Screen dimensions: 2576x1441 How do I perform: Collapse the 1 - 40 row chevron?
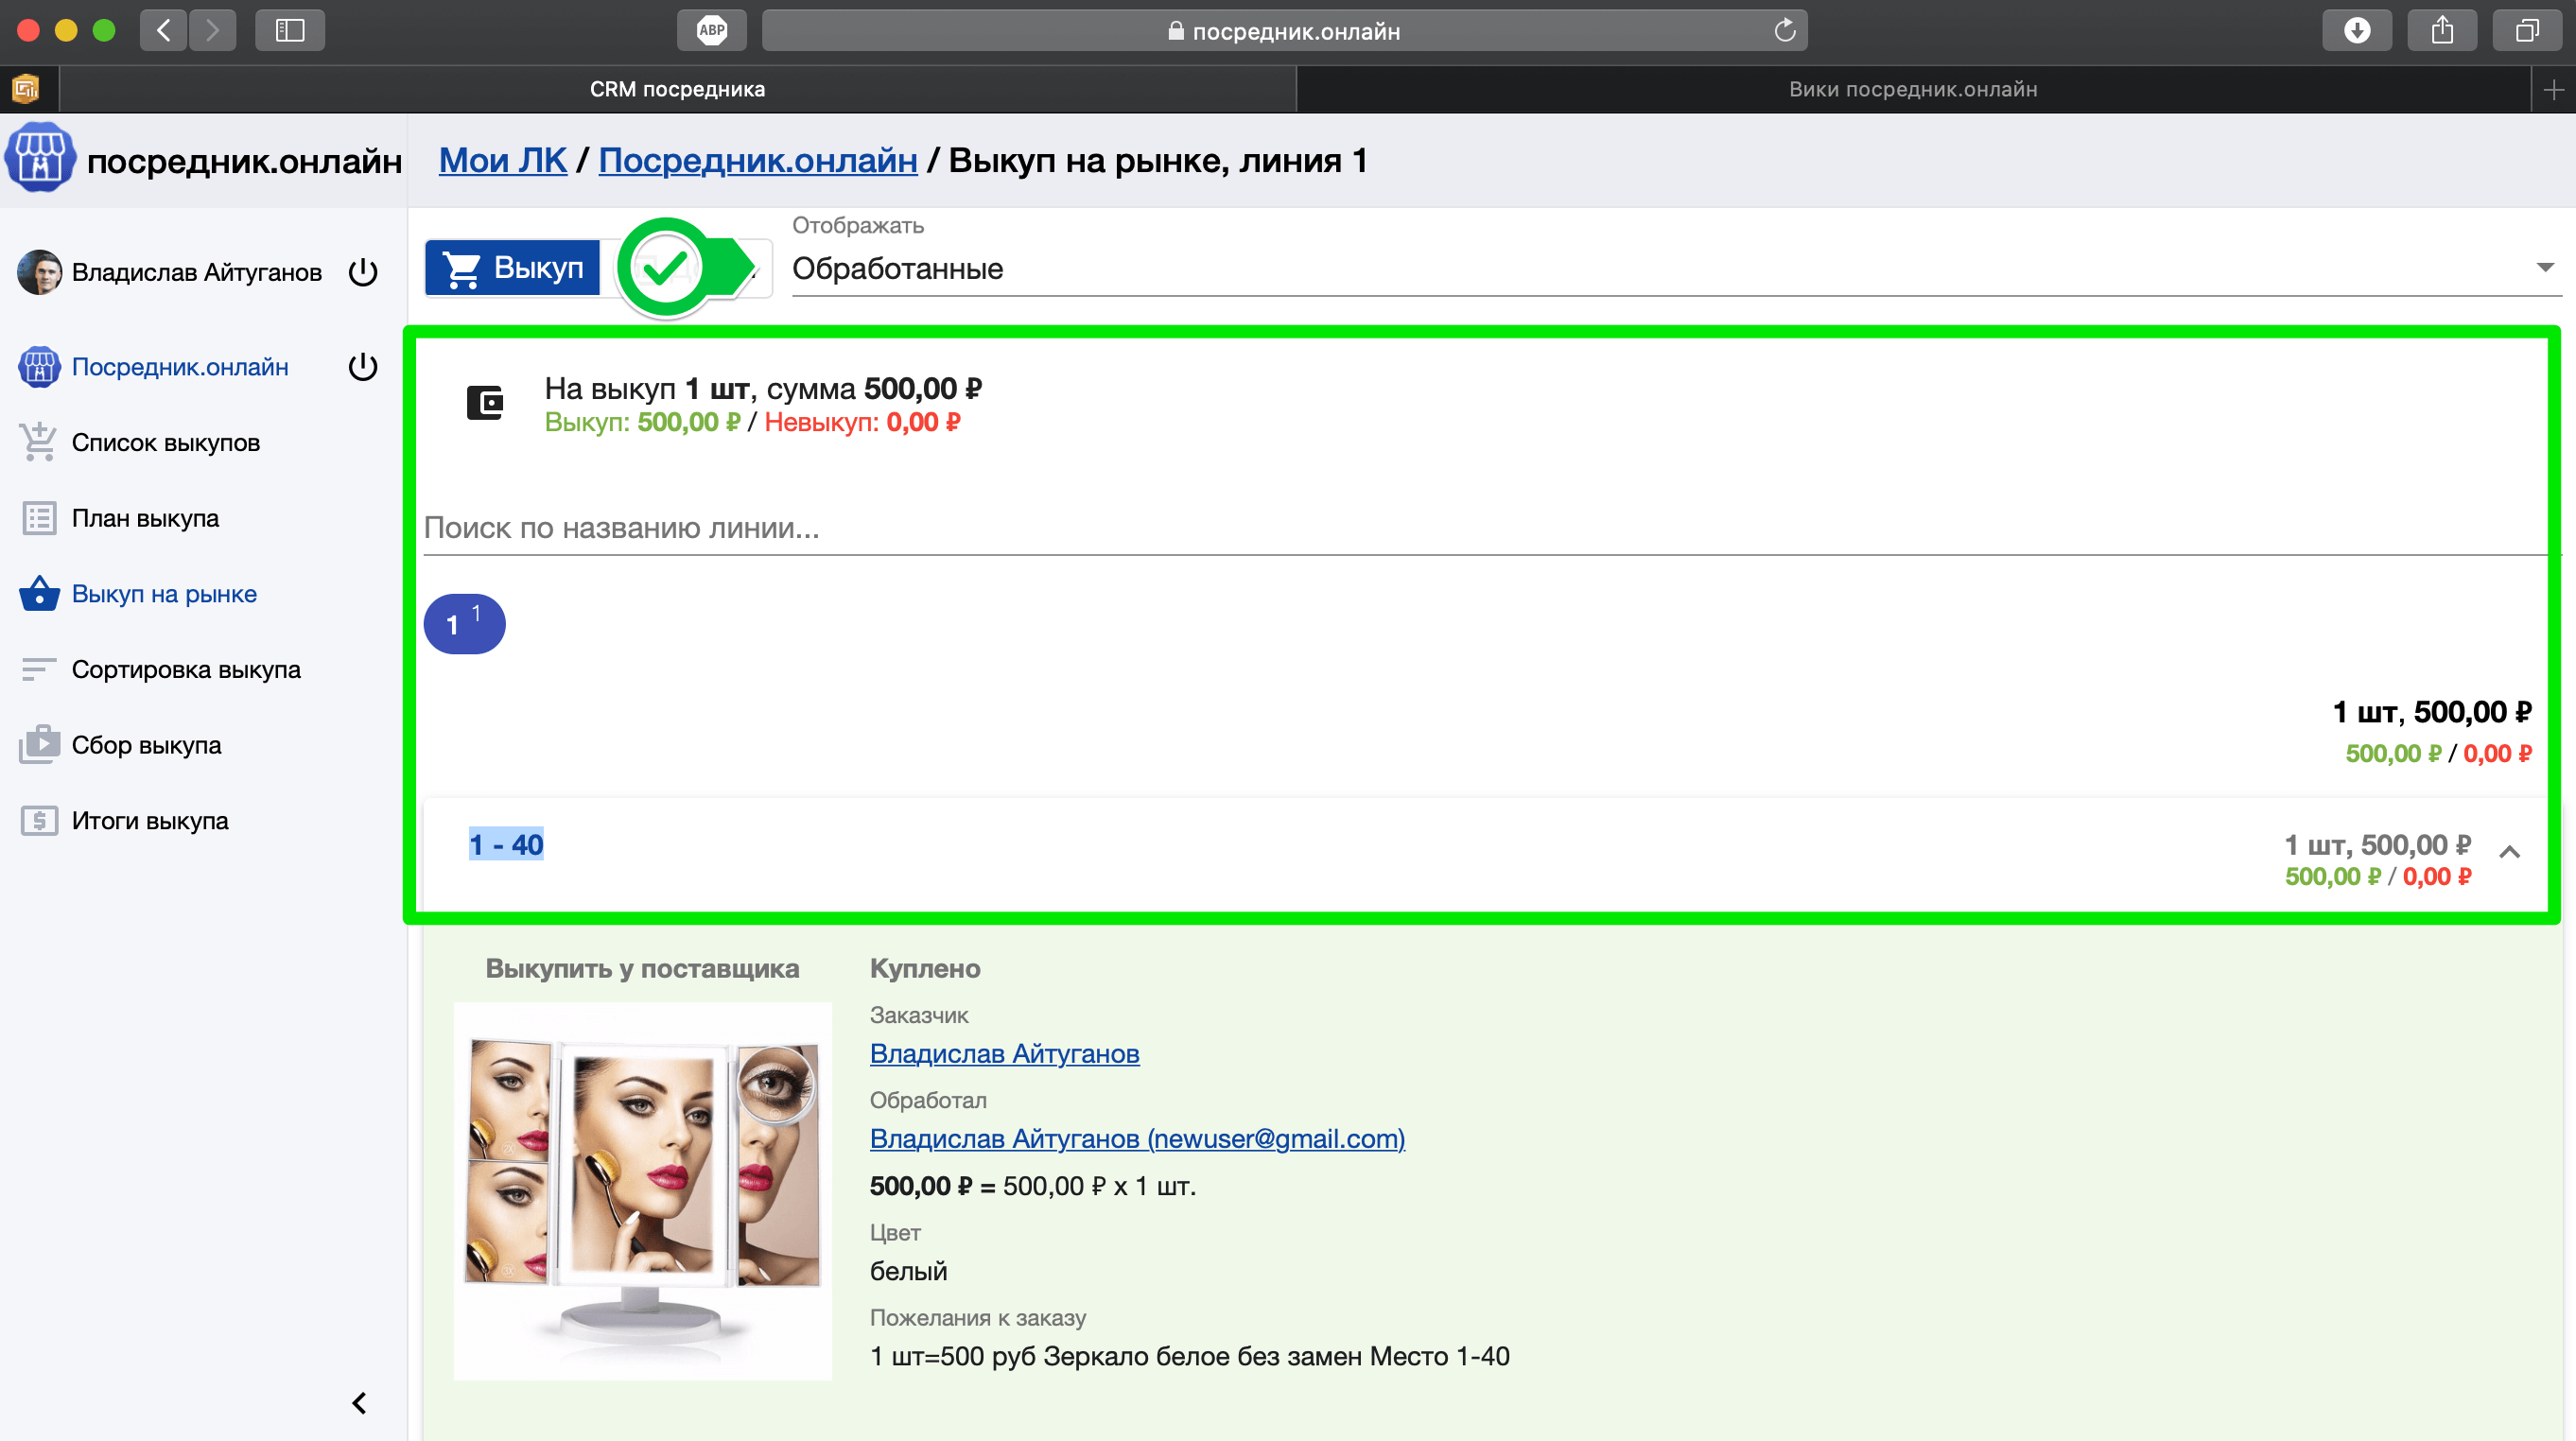pos(2509,852)
